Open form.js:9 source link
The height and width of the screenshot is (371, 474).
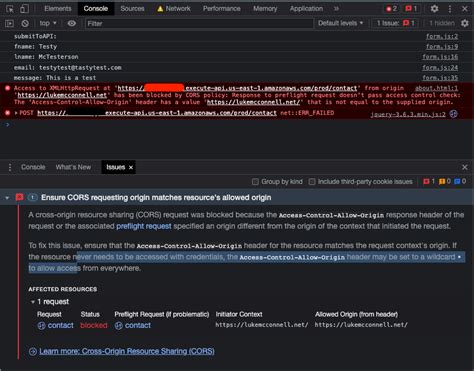coord(442,47)
